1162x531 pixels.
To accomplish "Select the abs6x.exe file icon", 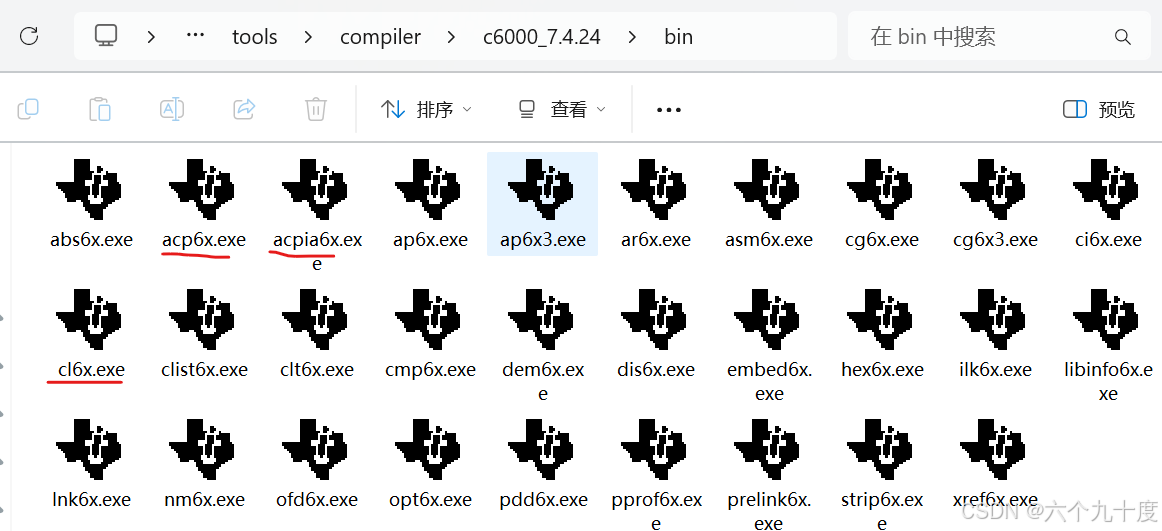I will tap(88, 190).
